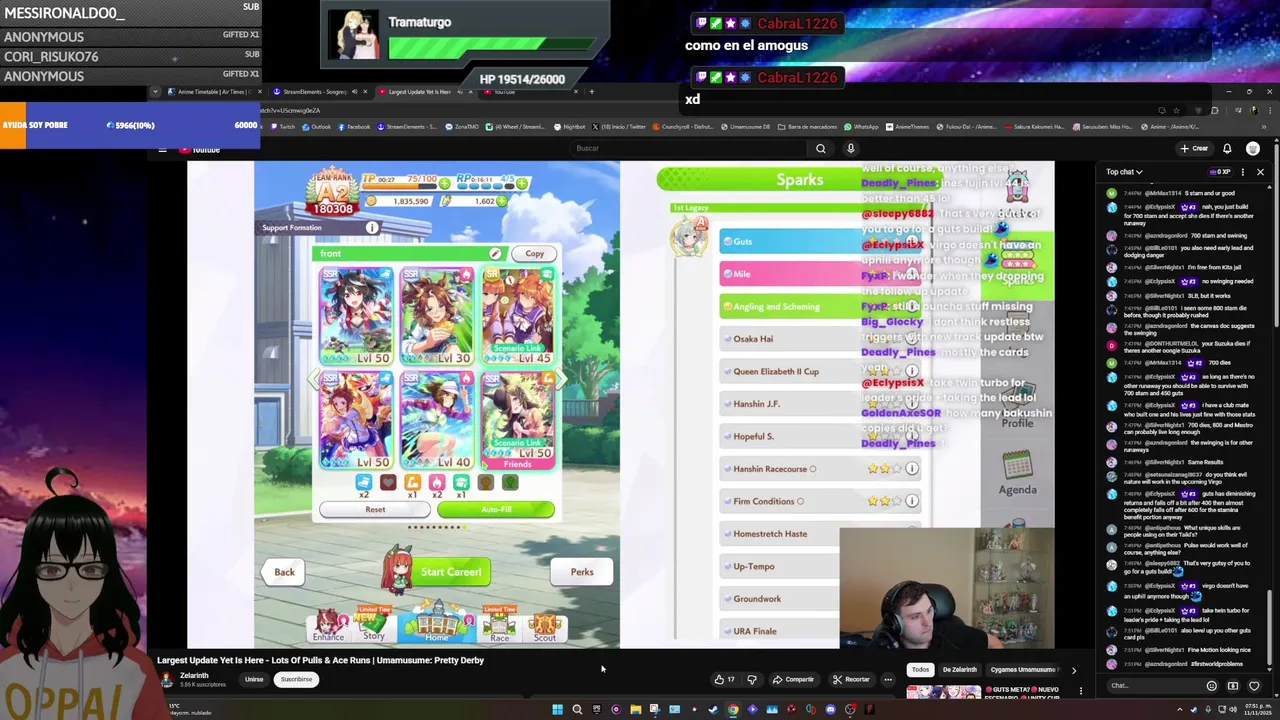This screenshot has height=720, width=1280.
Task: Dislike the video thumbs down
Action: pos(752,679)
